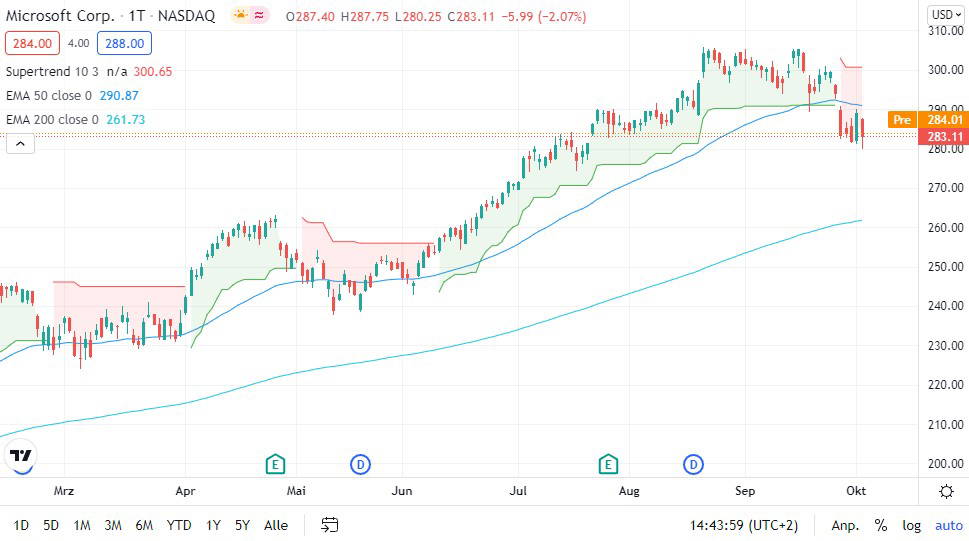This screenshot has height=541, width=969.
Task: Click the 300.00 price axis label
Action: [946, 70]
